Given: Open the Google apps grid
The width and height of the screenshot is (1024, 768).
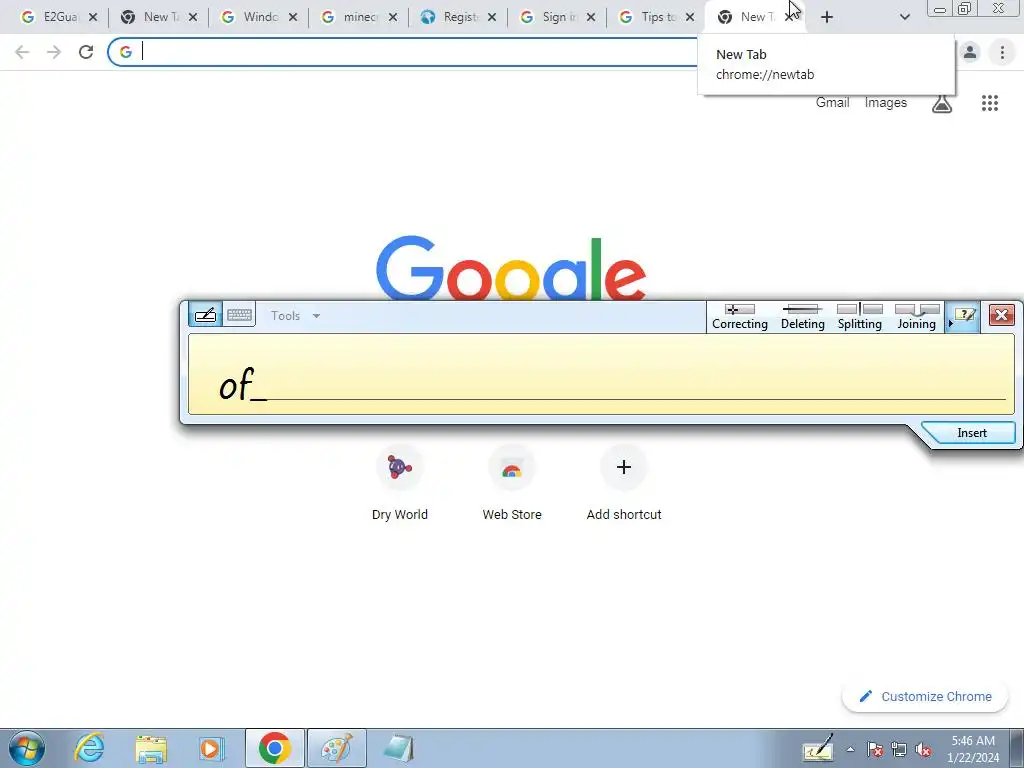Looking at the screenshot, I should (x=989, y=103).
